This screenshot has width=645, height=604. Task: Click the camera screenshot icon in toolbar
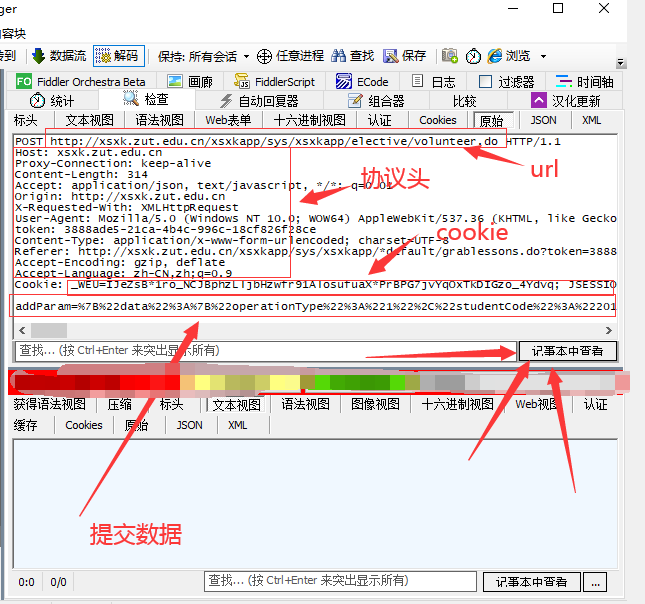tap(449, 56)
